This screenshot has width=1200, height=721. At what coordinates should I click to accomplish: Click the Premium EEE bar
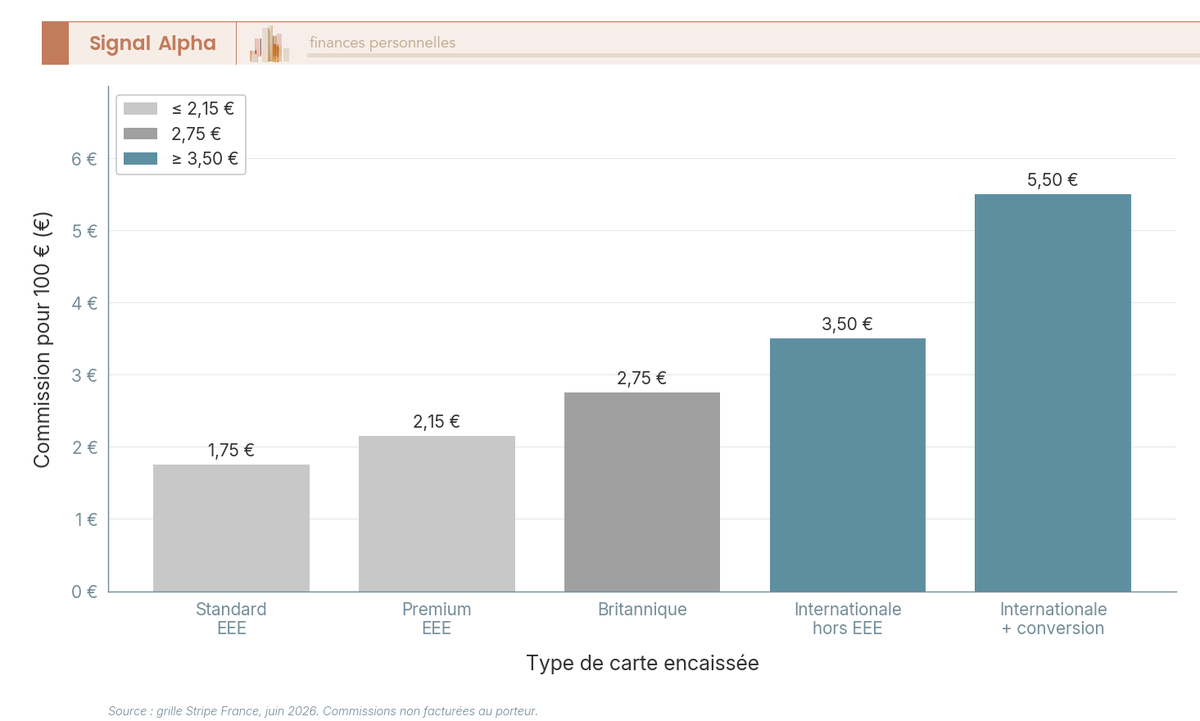point(437,514)
